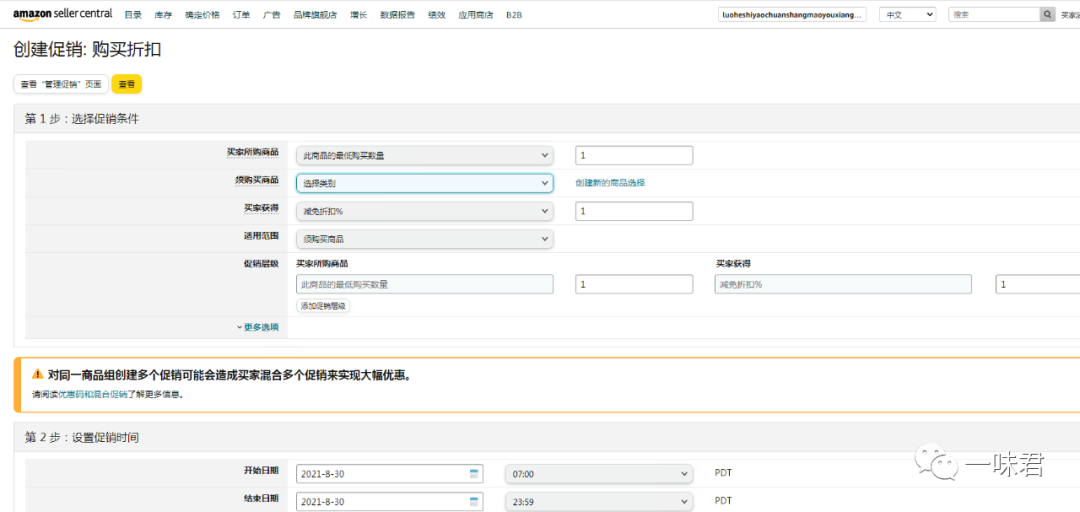Click the promotion tier quantity input

coord(634,285)
